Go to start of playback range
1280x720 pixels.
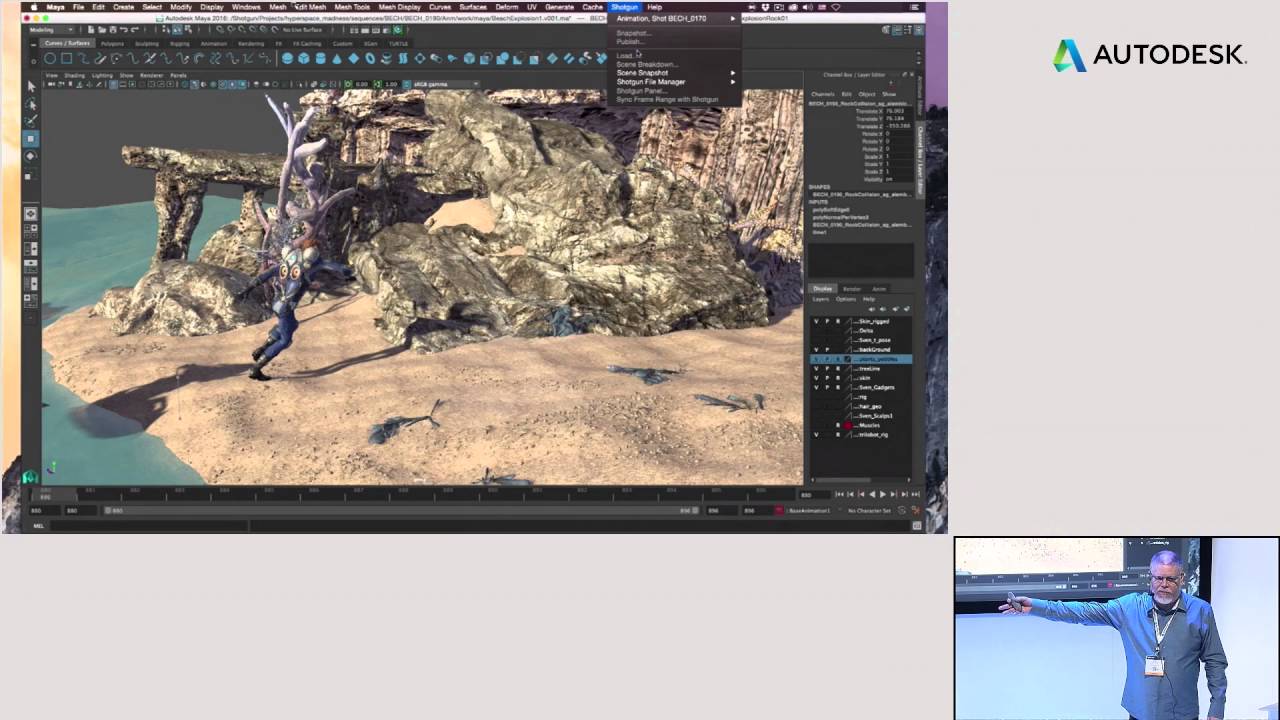pos(838,494)
